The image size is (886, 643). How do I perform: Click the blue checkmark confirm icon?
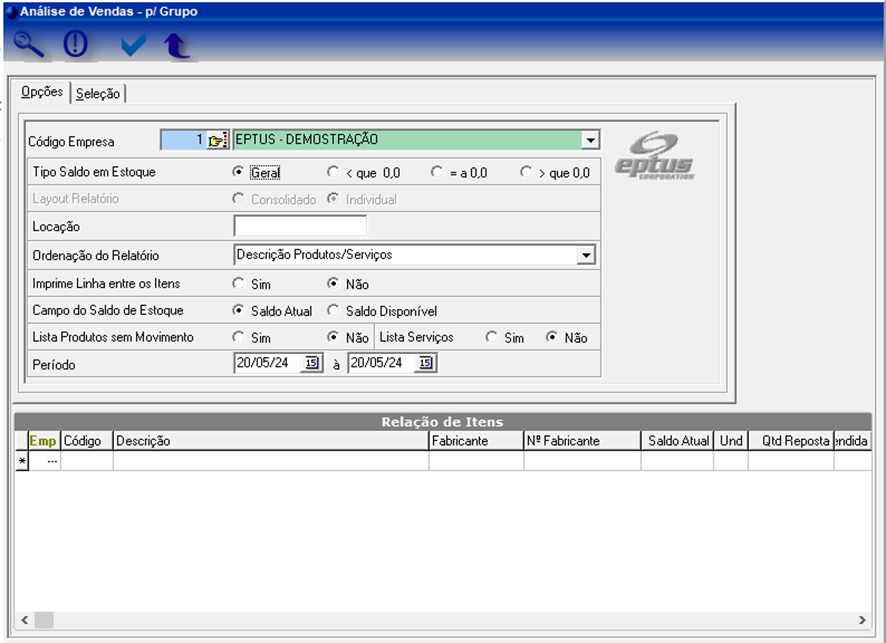point(132,45)
